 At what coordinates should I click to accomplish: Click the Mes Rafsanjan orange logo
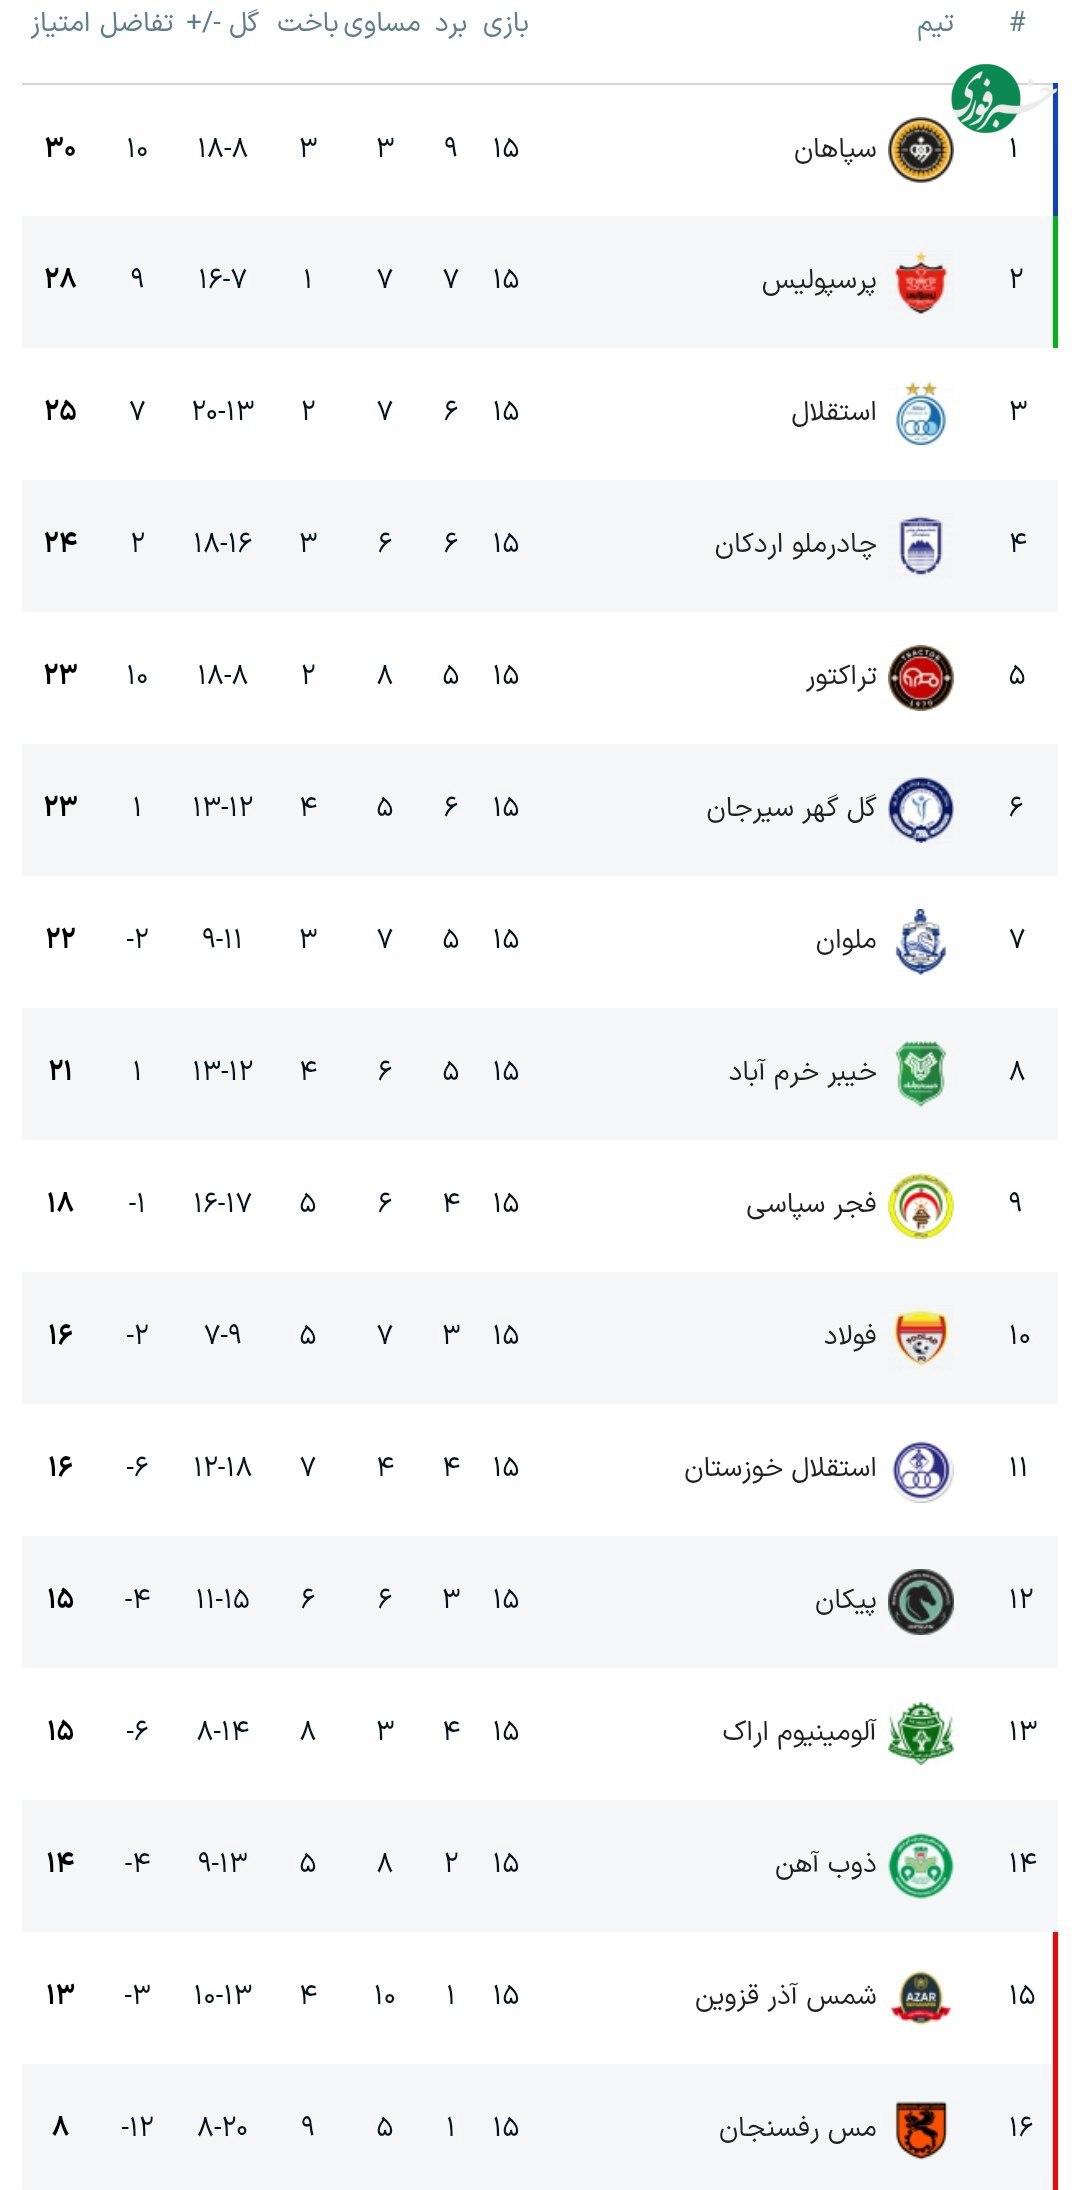pyautogui.click(x=920, y=2129)
